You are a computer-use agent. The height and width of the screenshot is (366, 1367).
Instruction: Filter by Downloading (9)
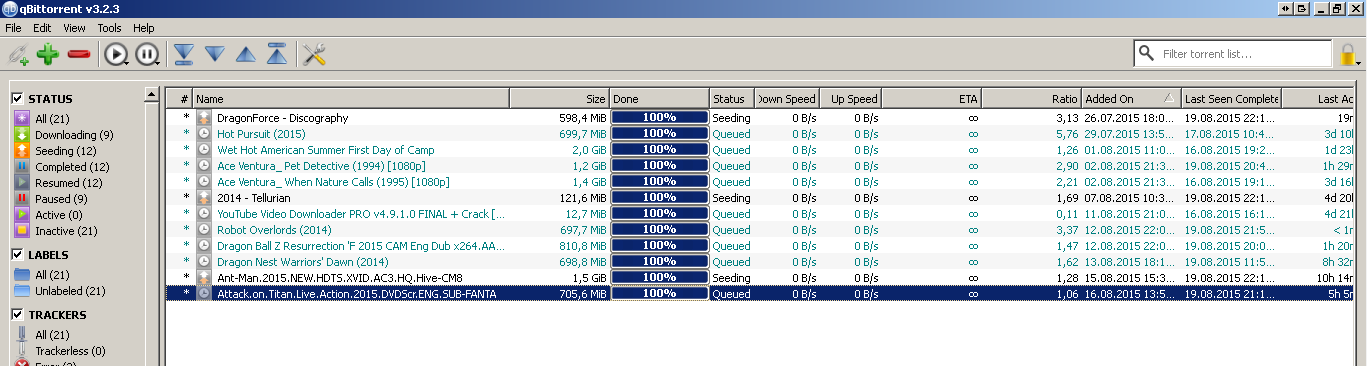point(63,135)
